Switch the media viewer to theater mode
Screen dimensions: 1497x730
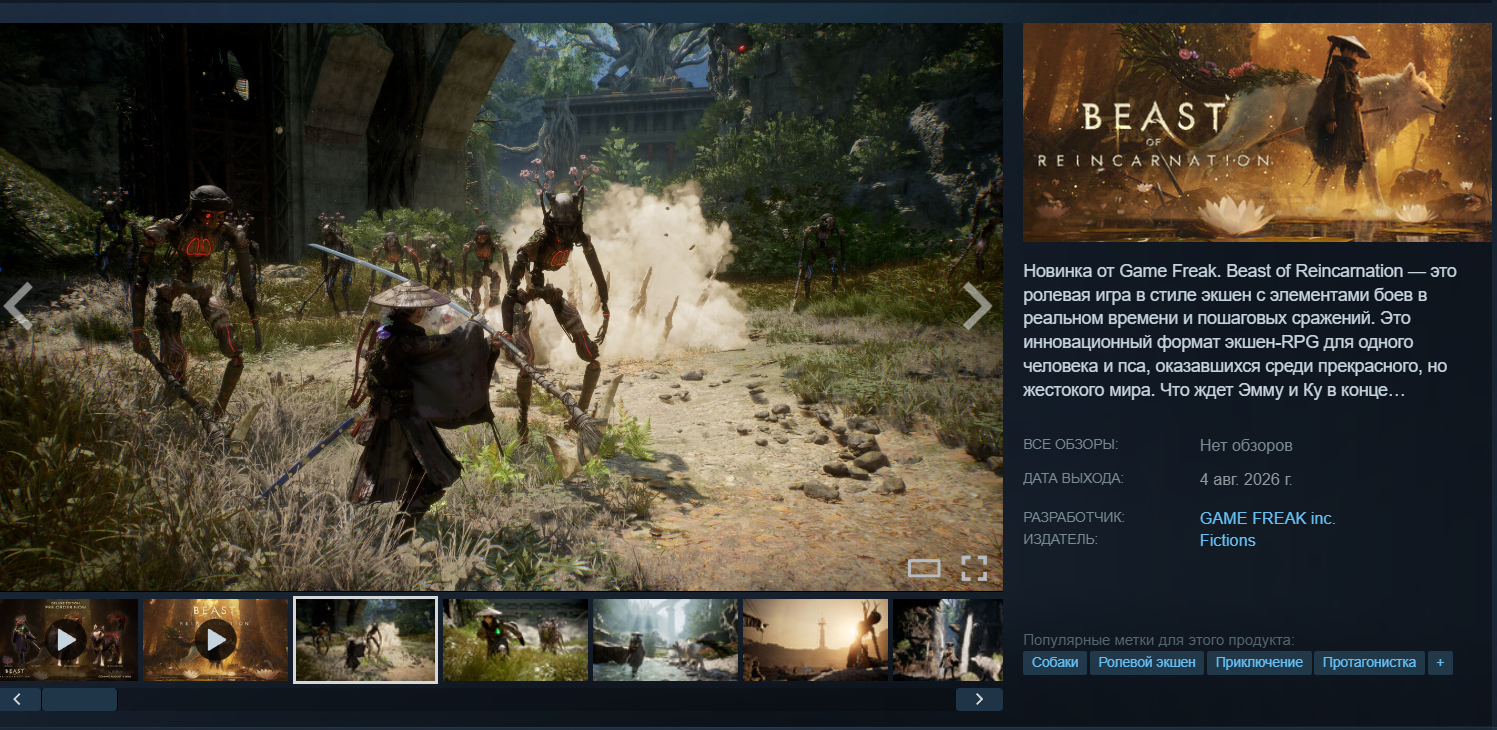tap(924, 568)
